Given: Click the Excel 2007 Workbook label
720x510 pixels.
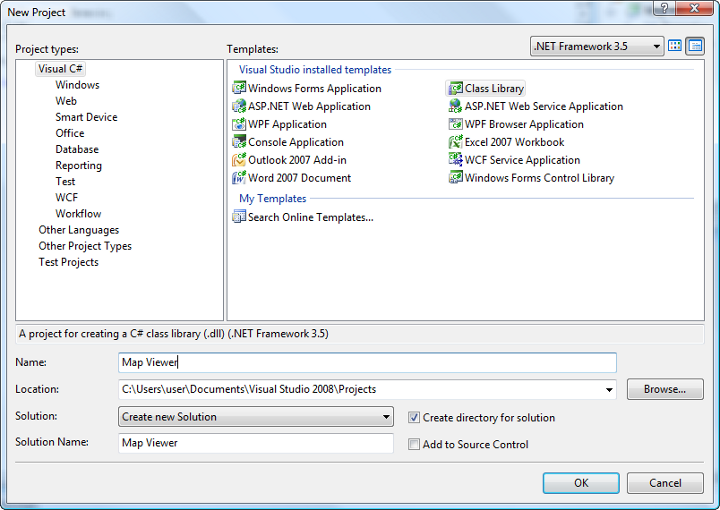Looking at the screenshot, I should tap(514, 142).
